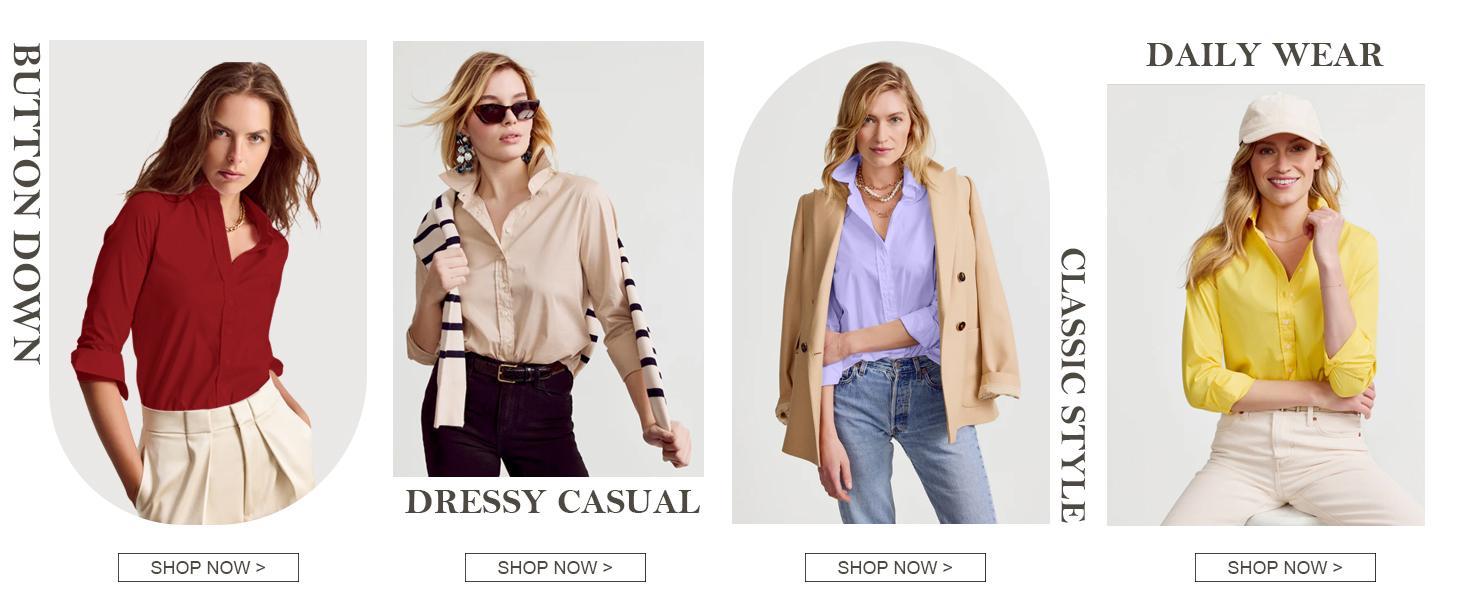Click the model's dark sunglasses

tap(505, 111)
